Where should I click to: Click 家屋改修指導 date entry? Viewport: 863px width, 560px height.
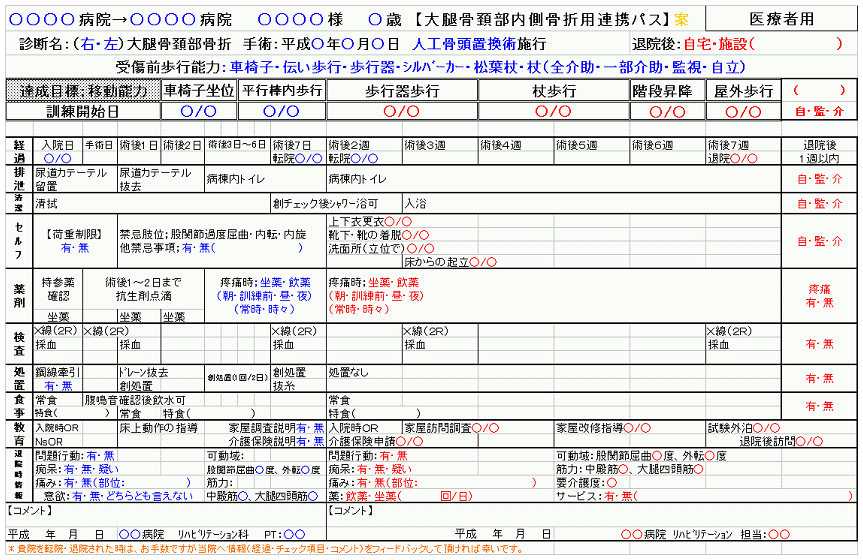click(x=638, y=427)
